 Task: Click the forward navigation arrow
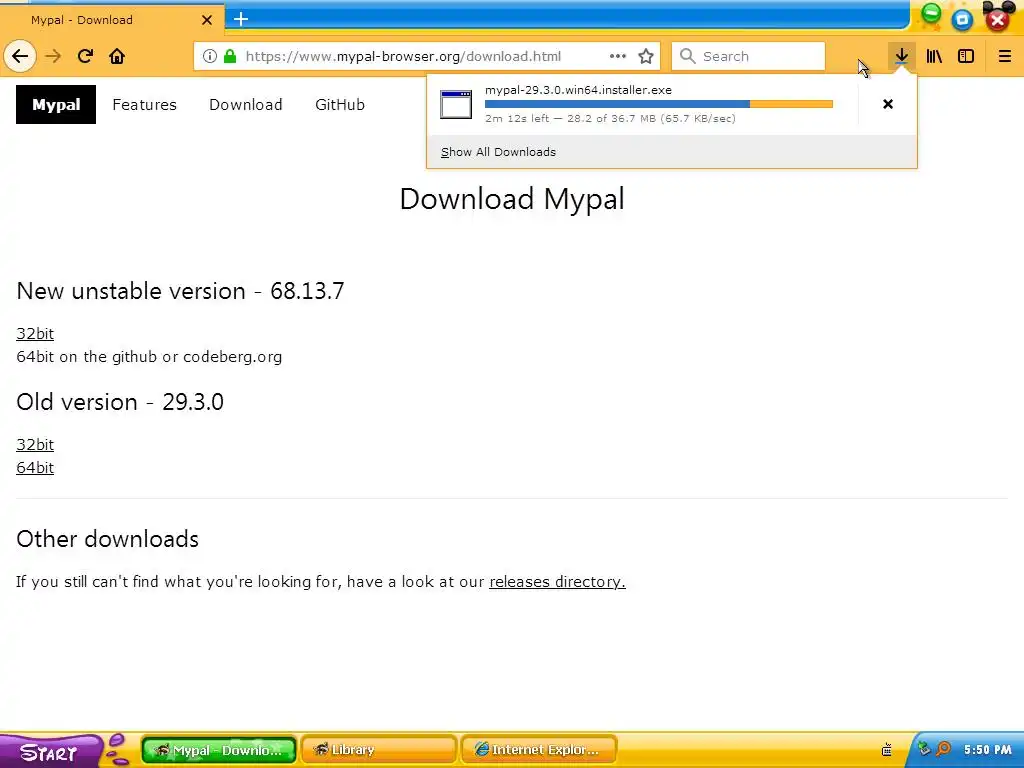pos(53,56)
